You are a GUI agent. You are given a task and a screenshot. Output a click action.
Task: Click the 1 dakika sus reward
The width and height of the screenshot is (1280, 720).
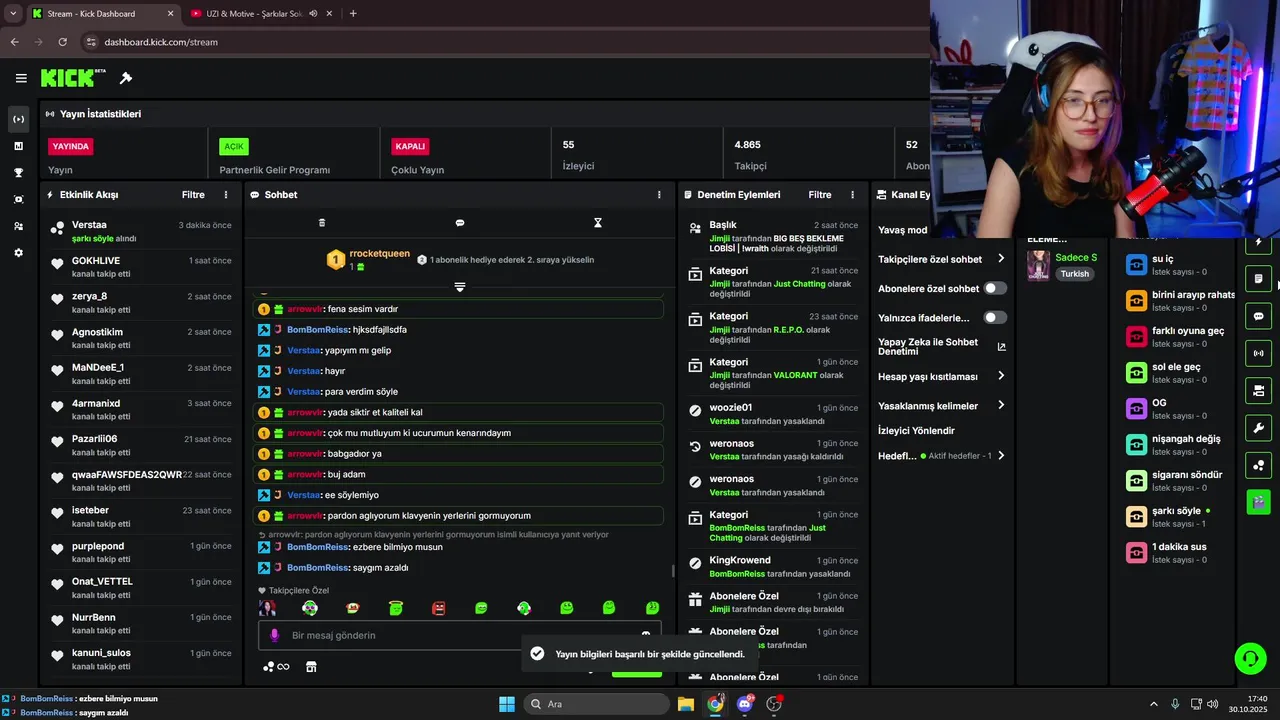(x=1180, y=552)
